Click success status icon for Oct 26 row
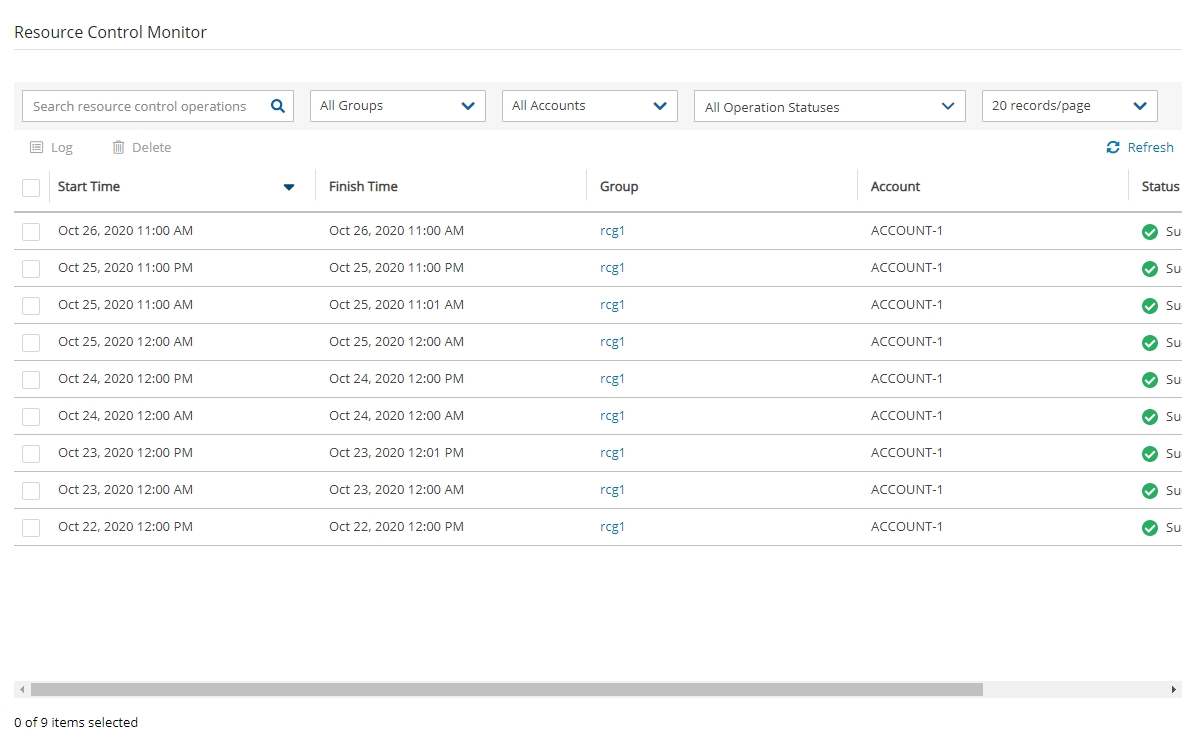 click(x=1150, y=232)
